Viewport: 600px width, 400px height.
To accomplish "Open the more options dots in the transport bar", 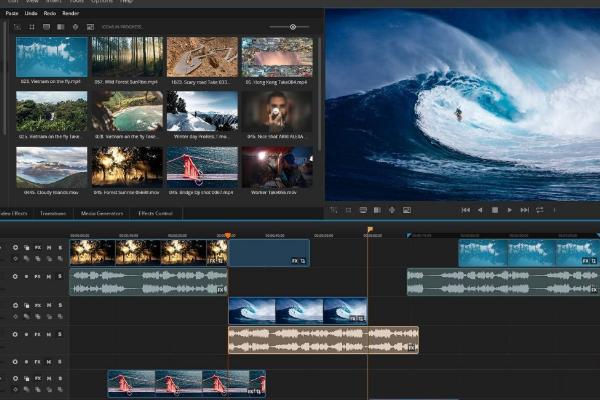I will click(x=554, y=210).
